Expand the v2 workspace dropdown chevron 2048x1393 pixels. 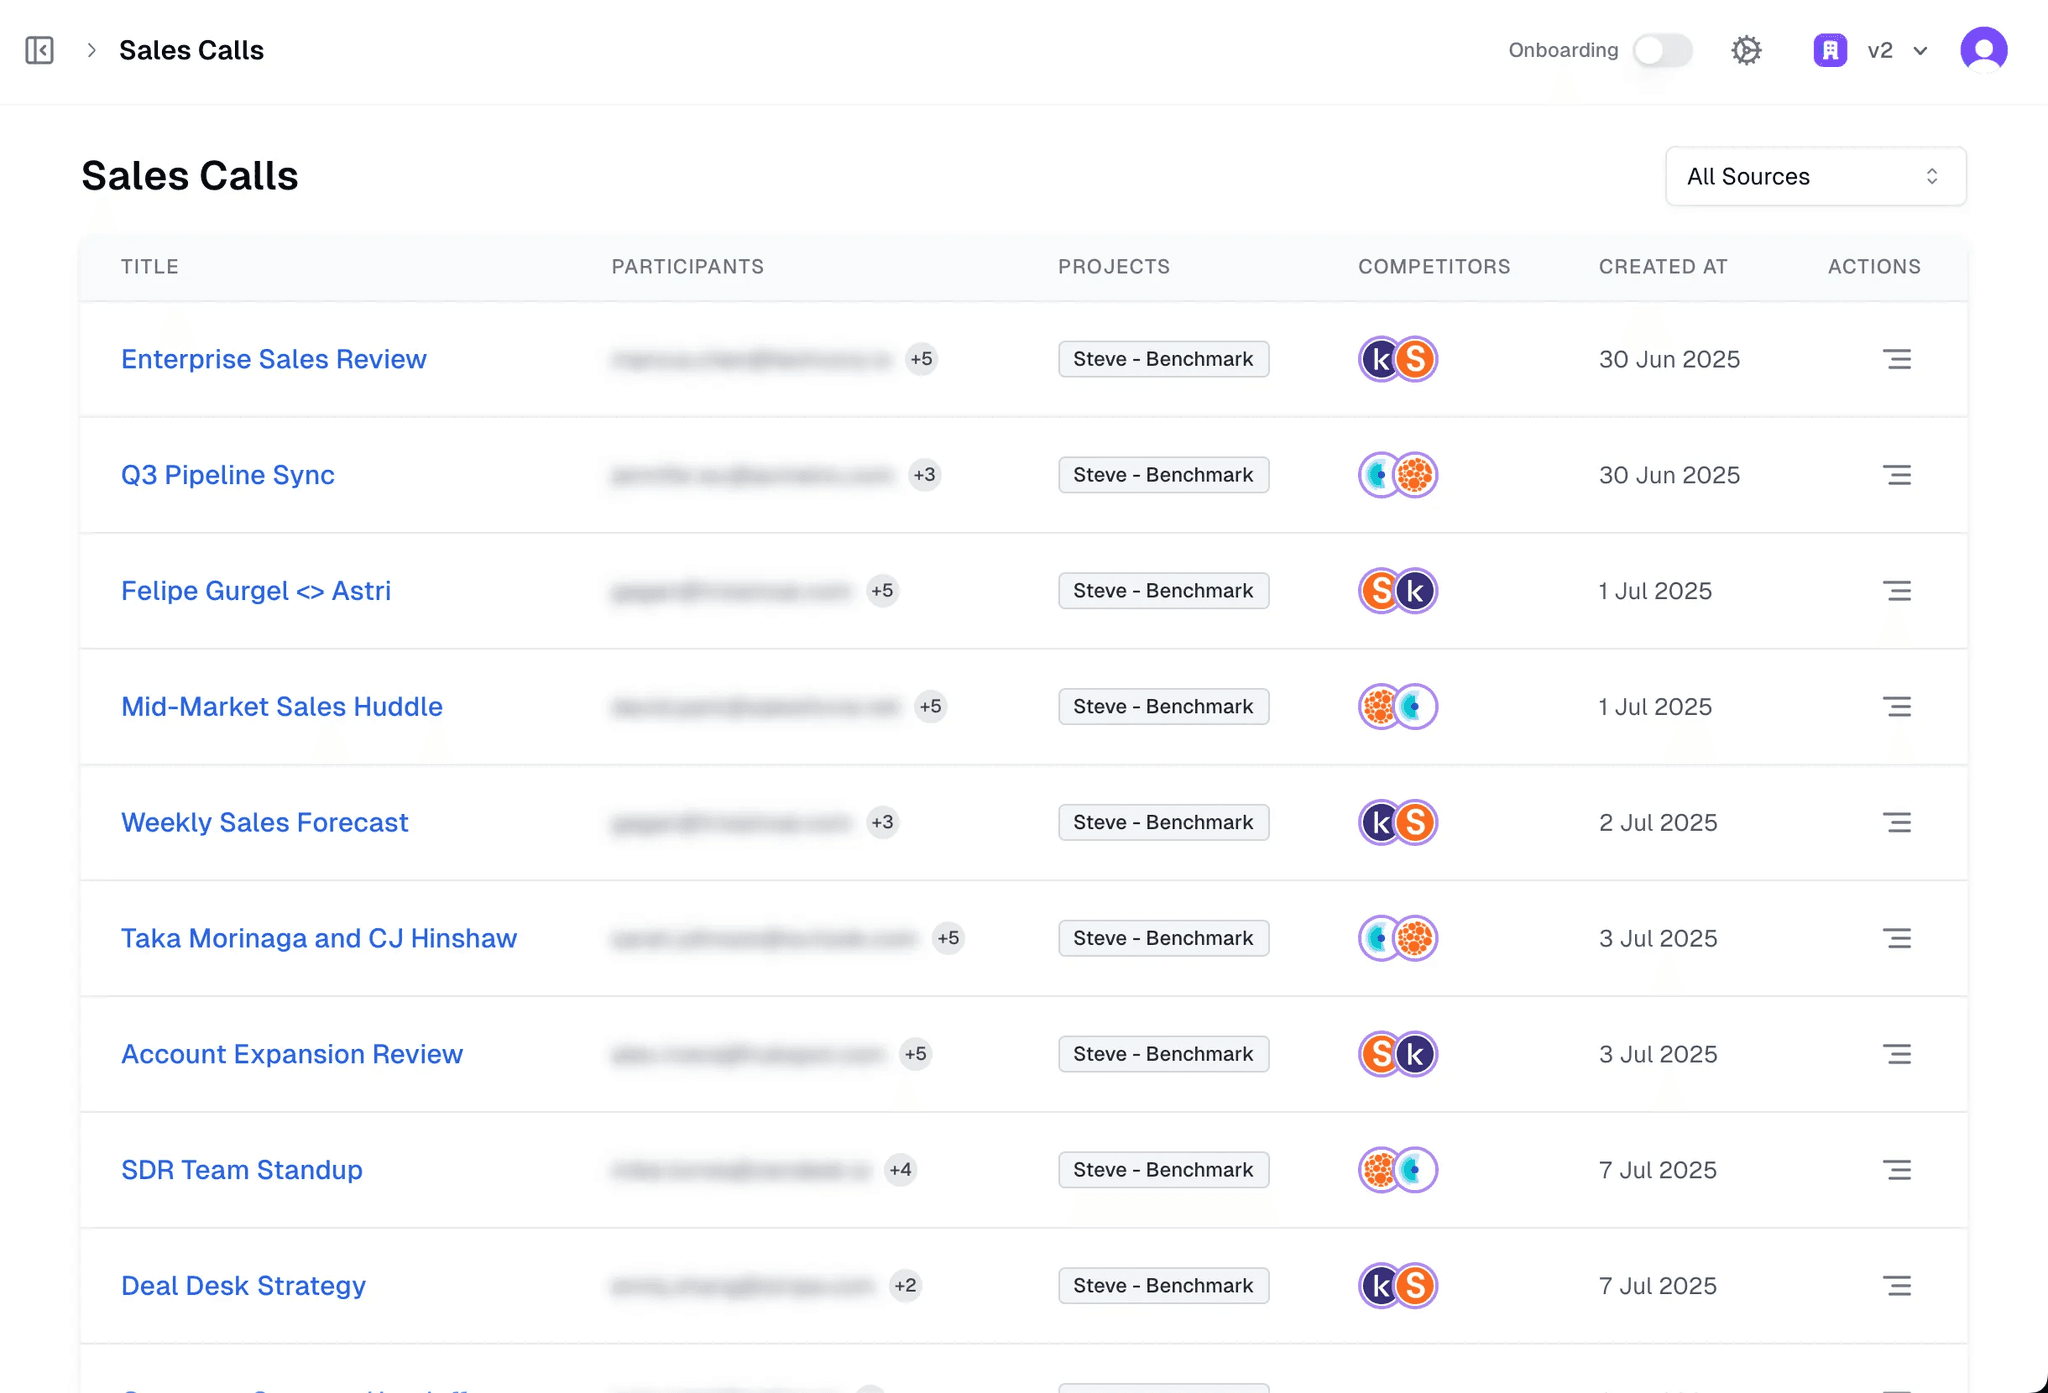(x=1920, y=51)
